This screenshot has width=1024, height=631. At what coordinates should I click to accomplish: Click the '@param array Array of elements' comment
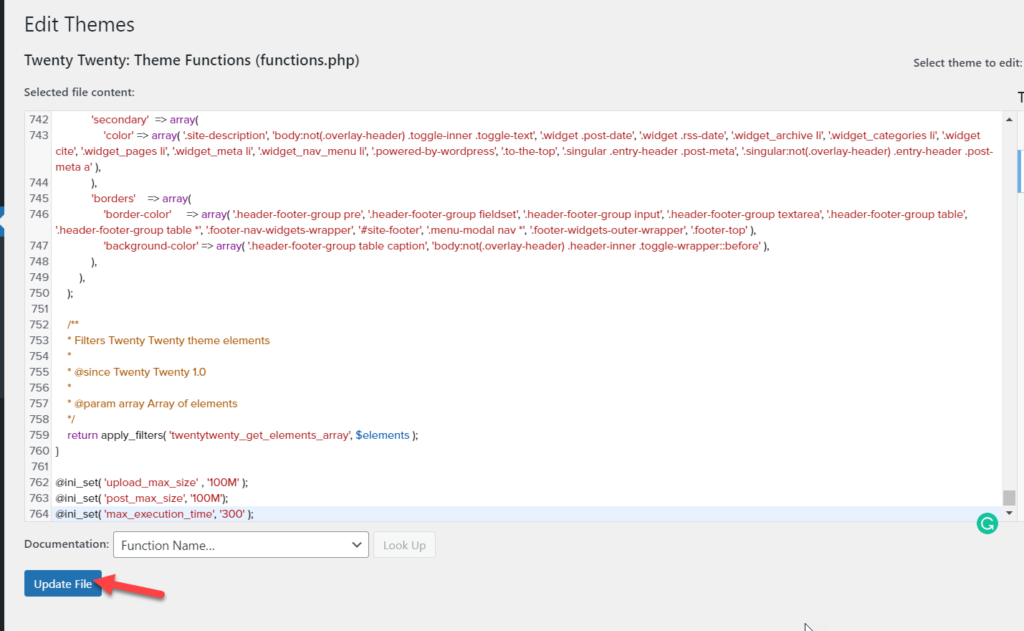coord(152,404)
